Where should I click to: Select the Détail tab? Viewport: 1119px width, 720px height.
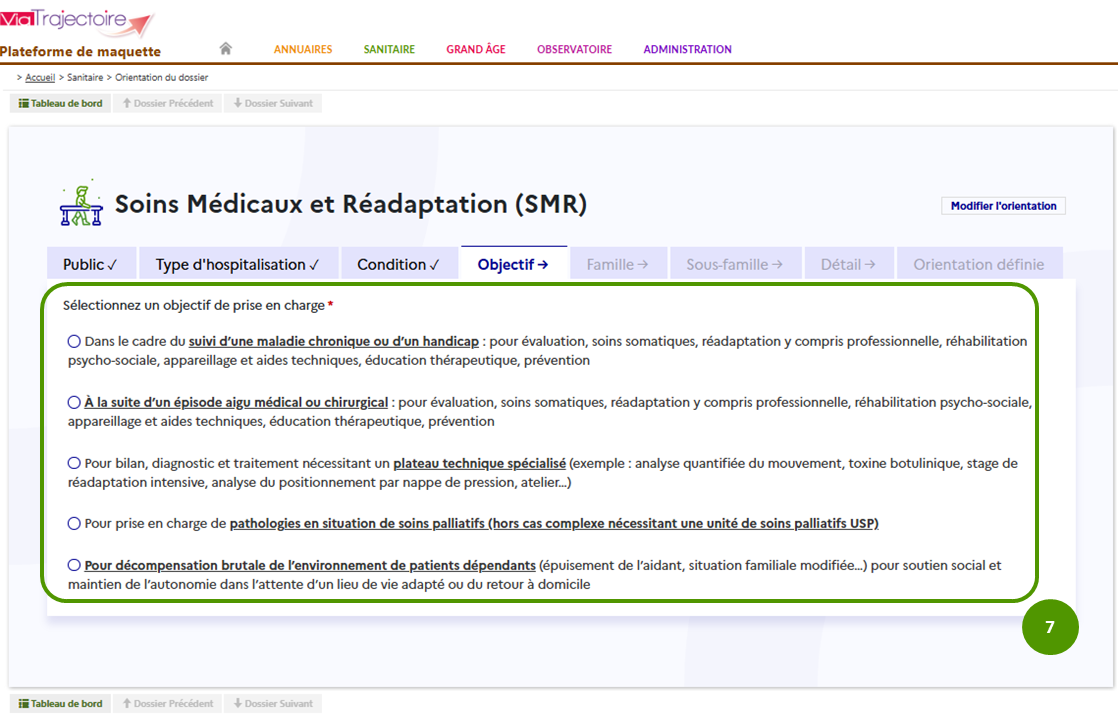(848, 264)
